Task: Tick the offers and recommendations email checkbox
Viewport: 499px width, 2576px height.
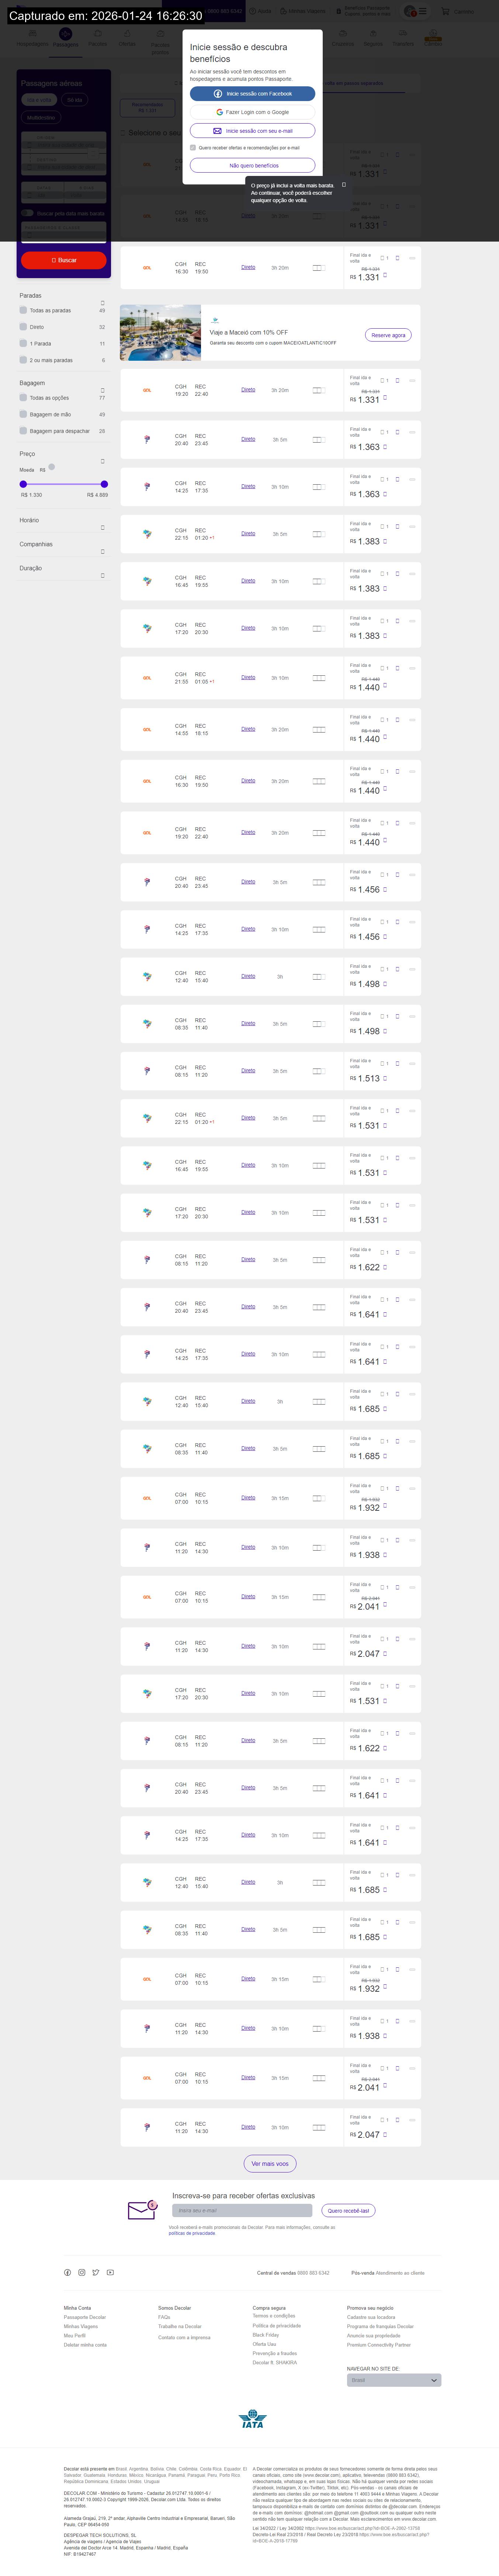Action: 193,148
